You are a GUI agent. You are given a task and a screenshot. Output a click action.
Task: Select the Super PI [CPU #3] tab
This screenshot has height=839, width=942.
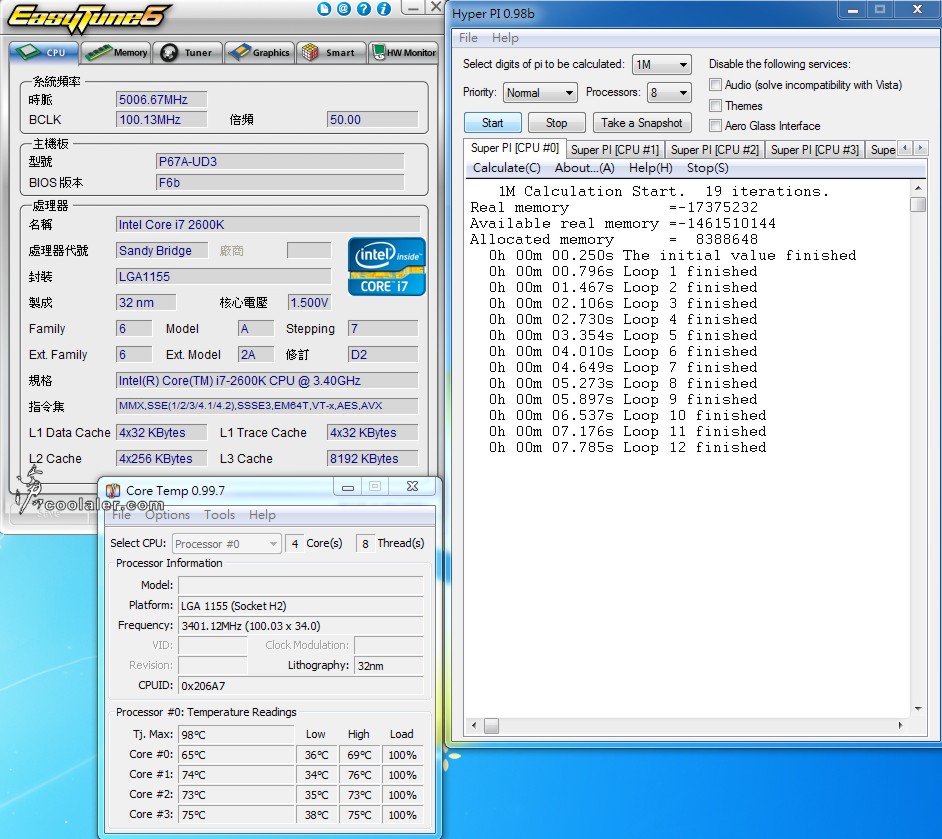(x=814, y=150)
